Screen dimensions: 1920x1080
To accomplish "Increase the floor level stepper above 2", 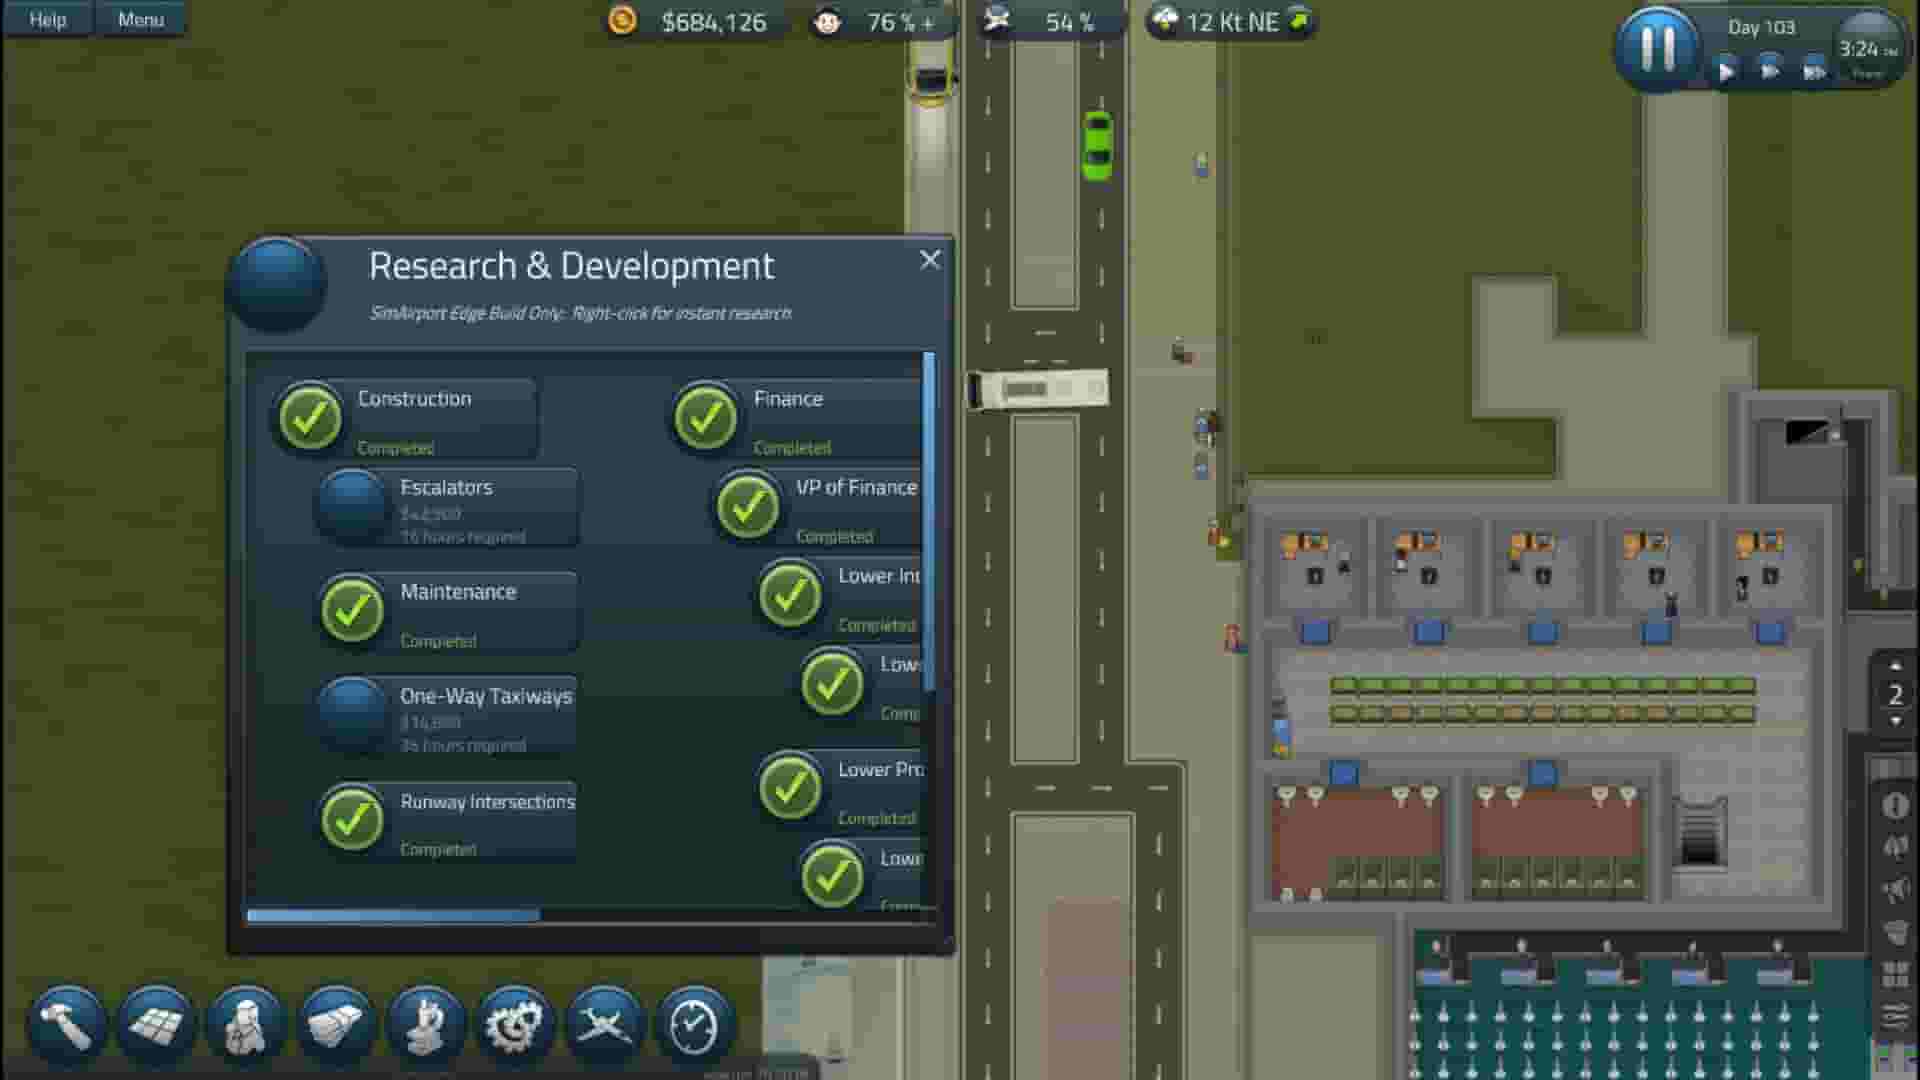I will click(x=1894, y=666).
